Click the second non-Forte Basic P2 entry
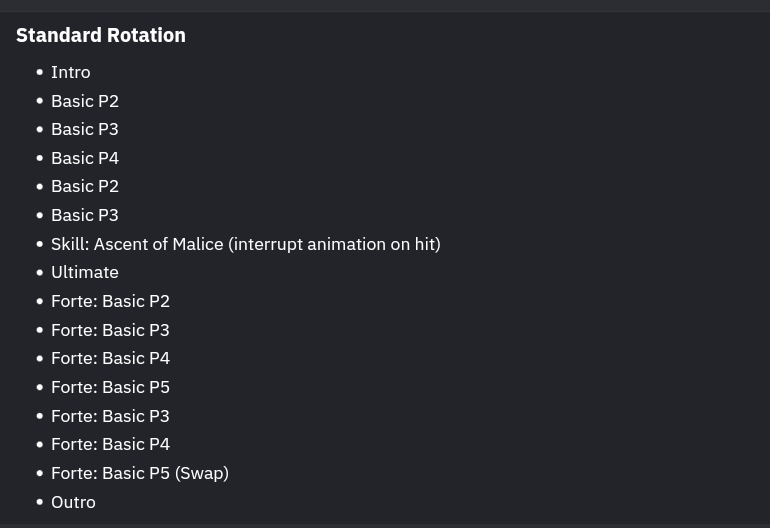The image size is (770, 528). click(x=85, y=186)
